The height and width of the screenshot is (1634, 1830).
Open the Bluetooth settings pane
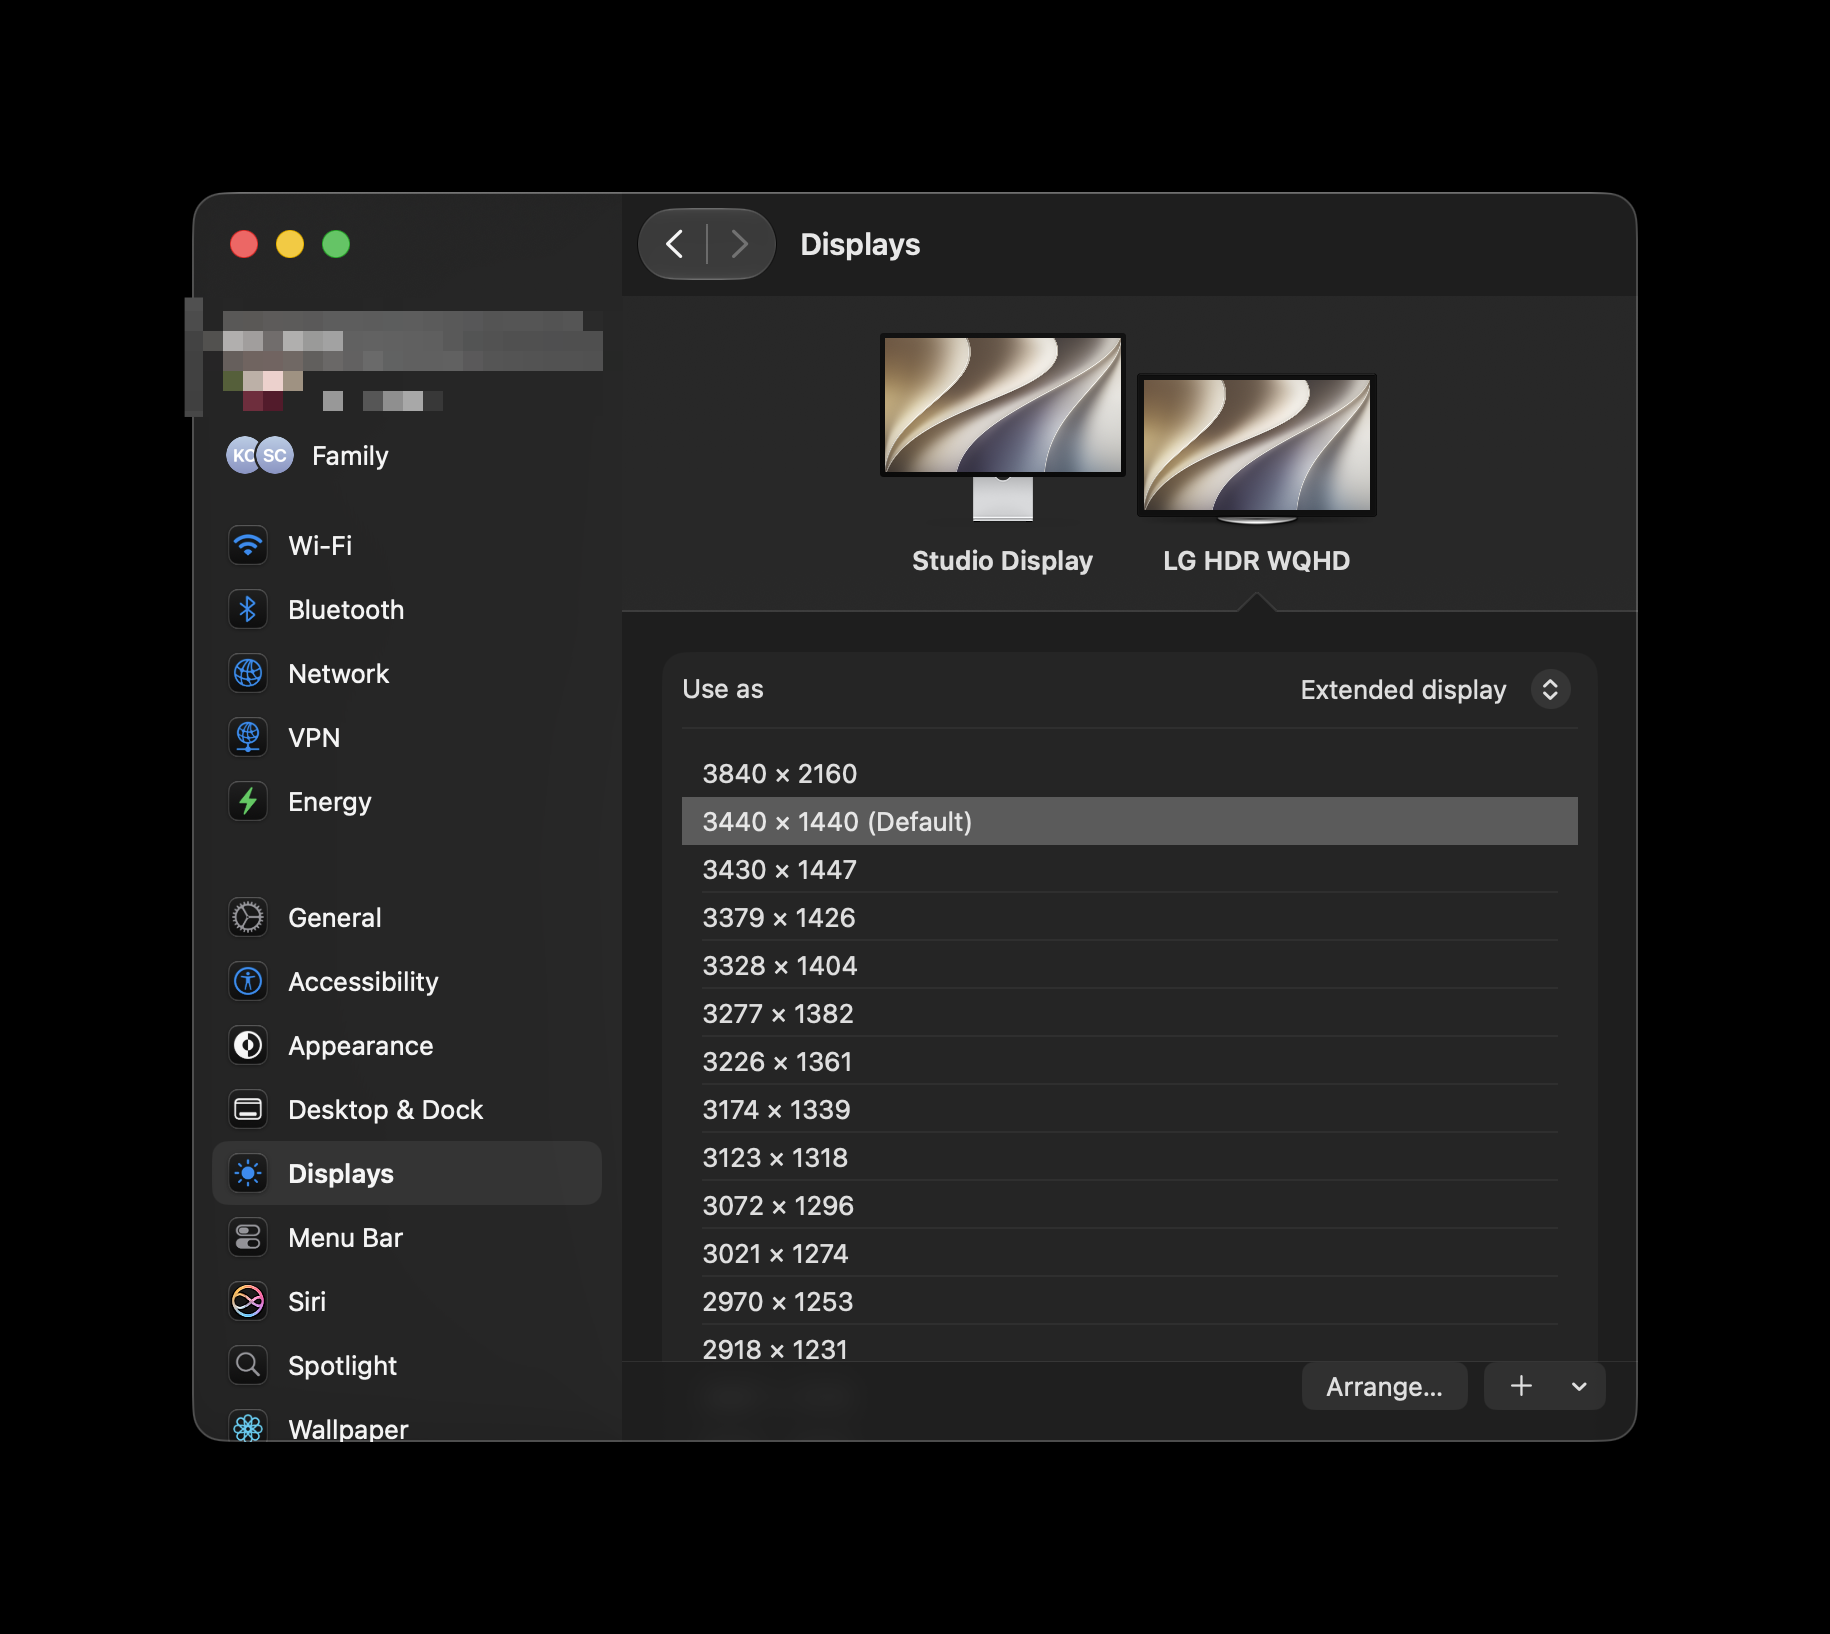[x=407, y=610]
